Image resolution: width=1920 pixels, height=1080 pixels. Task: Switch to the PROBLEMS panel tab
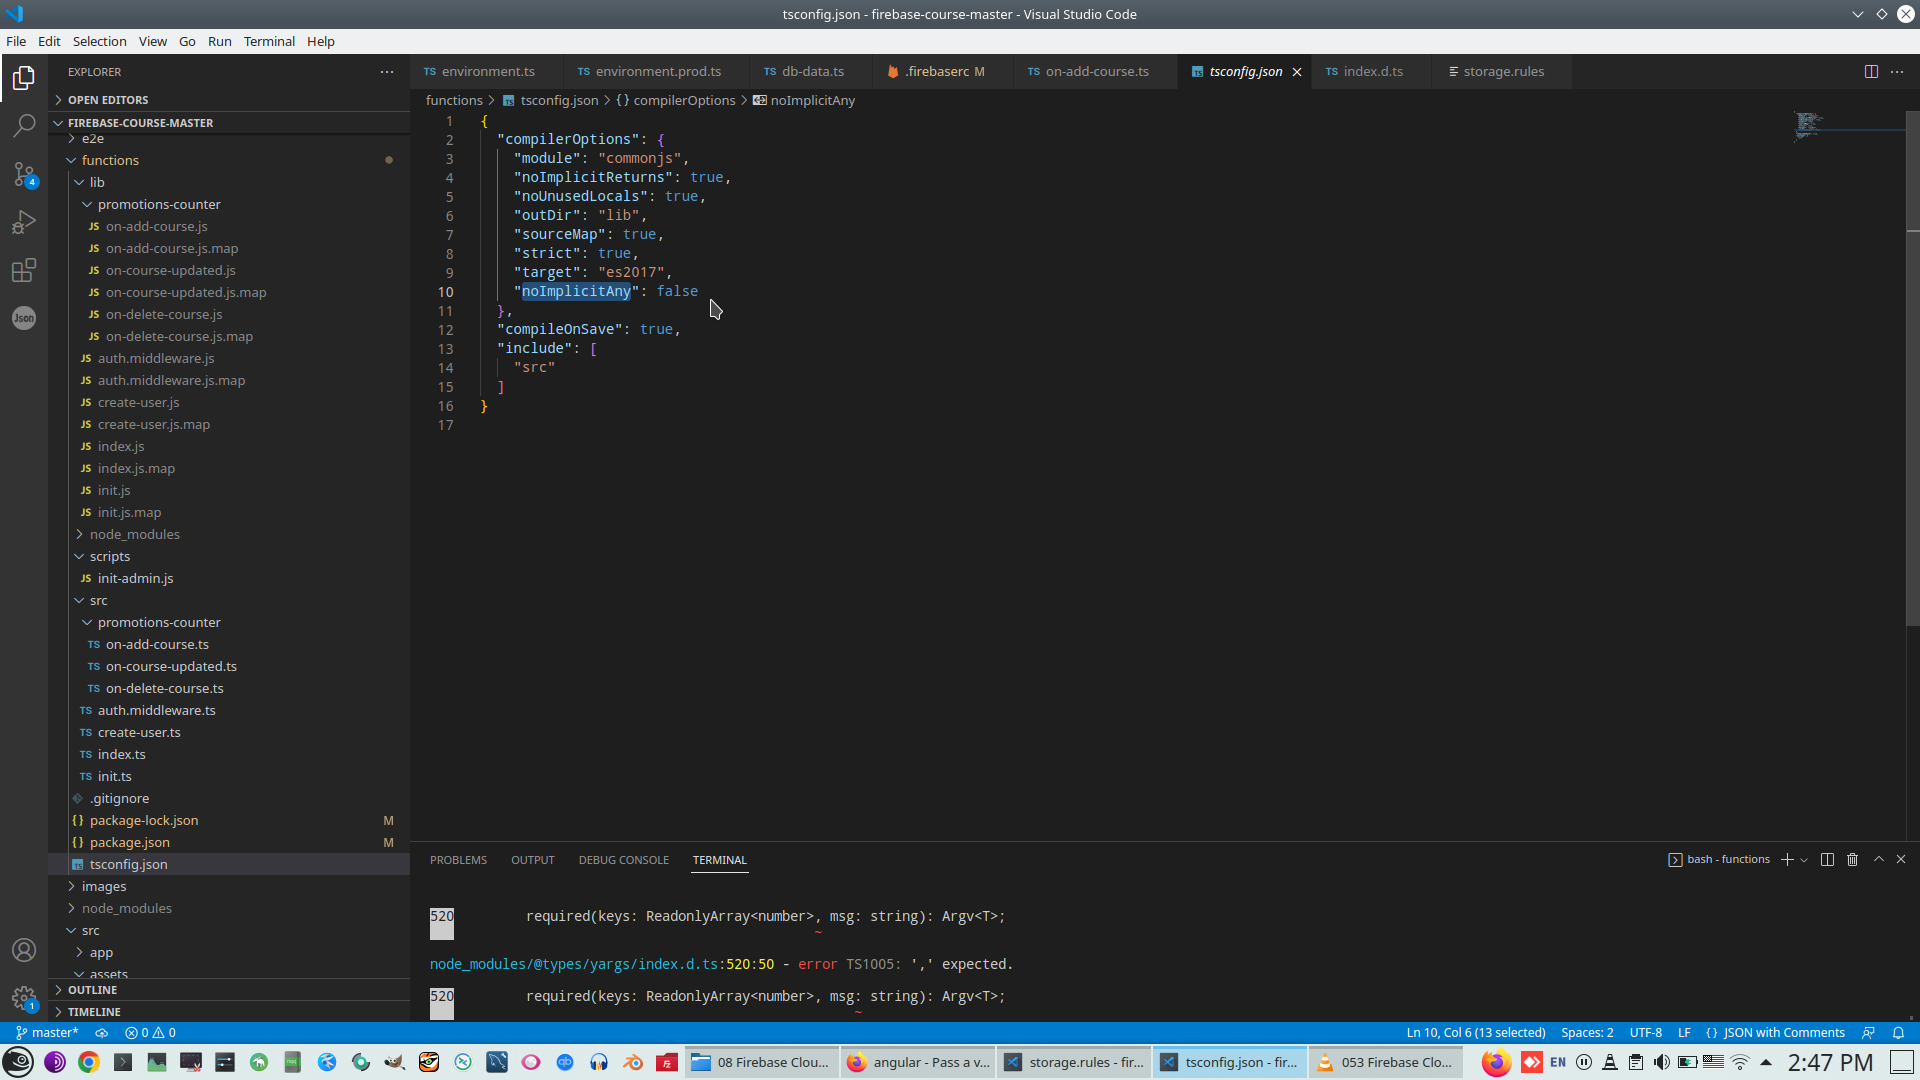[458, 860]
